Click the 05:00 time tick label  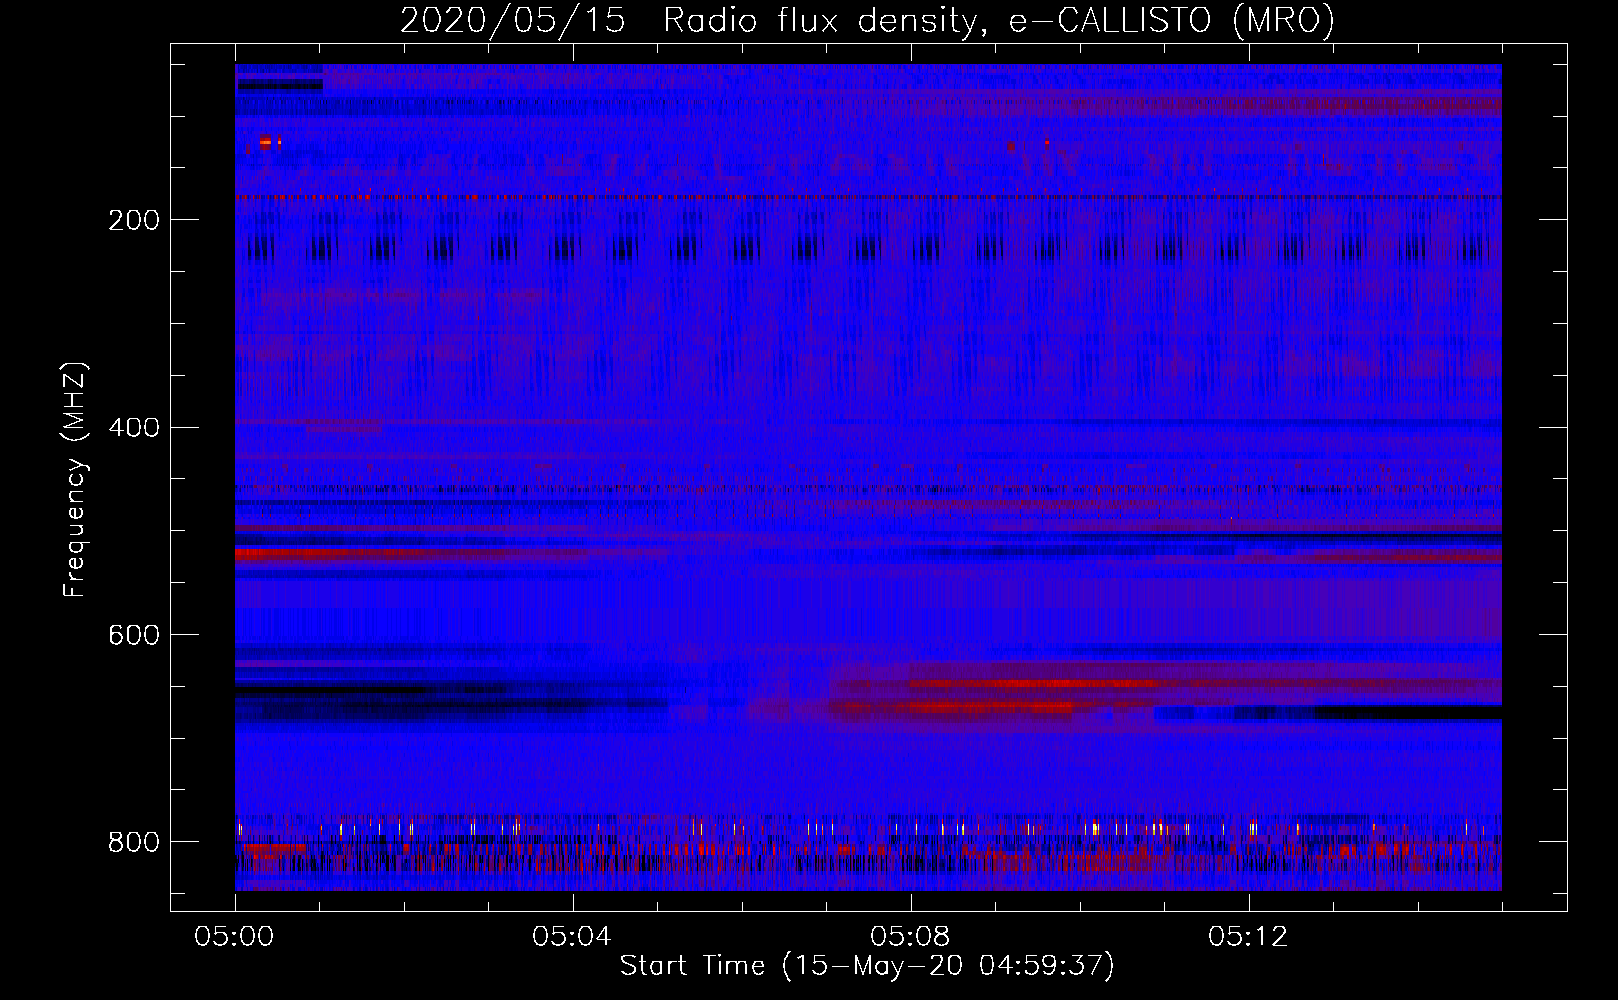pos(235,937)
